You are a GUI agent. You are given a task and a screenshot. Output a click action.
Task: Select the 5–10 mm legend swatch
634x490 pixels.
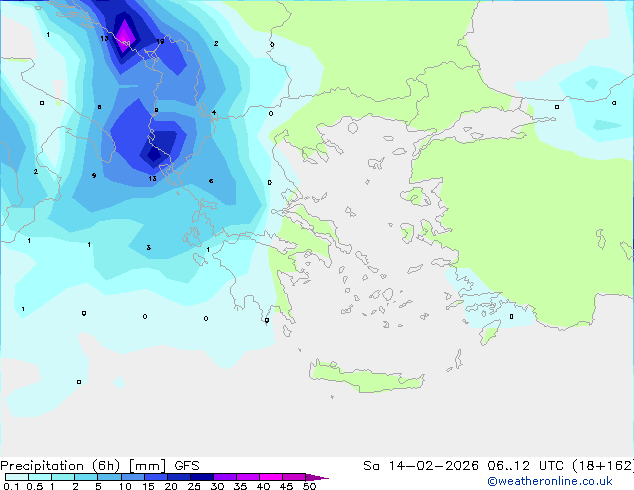point(109,477)
